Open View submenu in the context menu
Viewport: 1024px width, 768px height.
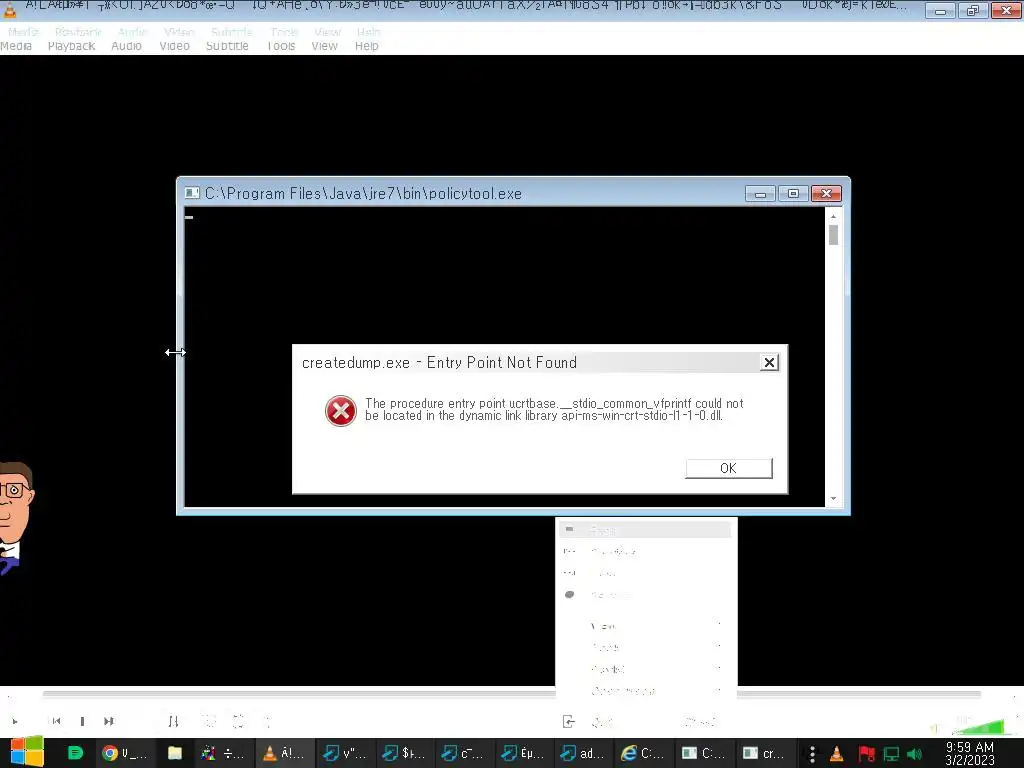645,626
